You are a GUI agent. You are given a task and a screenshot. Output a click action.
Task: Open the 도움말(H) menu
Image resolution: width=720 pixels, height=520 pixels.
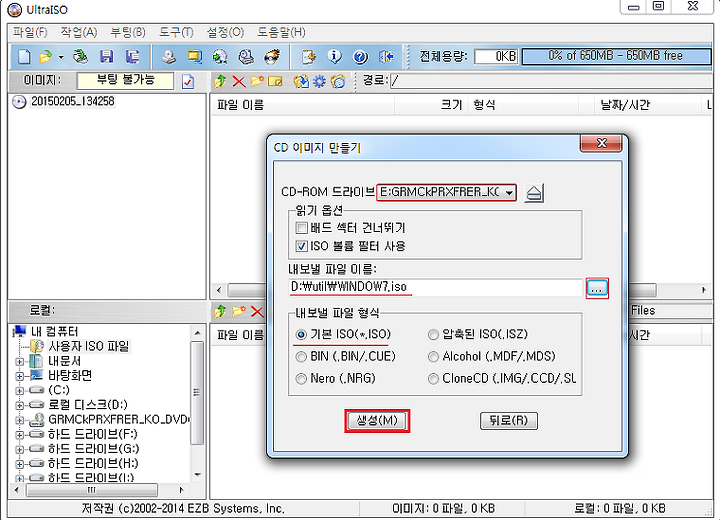[x=281, y=32]
